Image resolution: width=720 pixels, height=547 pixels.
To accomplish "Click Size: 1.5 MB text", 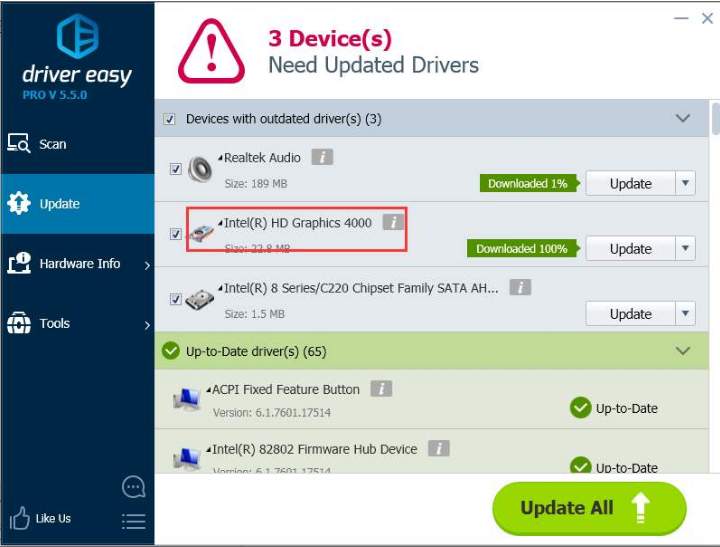I will click(x=254, y=314).
